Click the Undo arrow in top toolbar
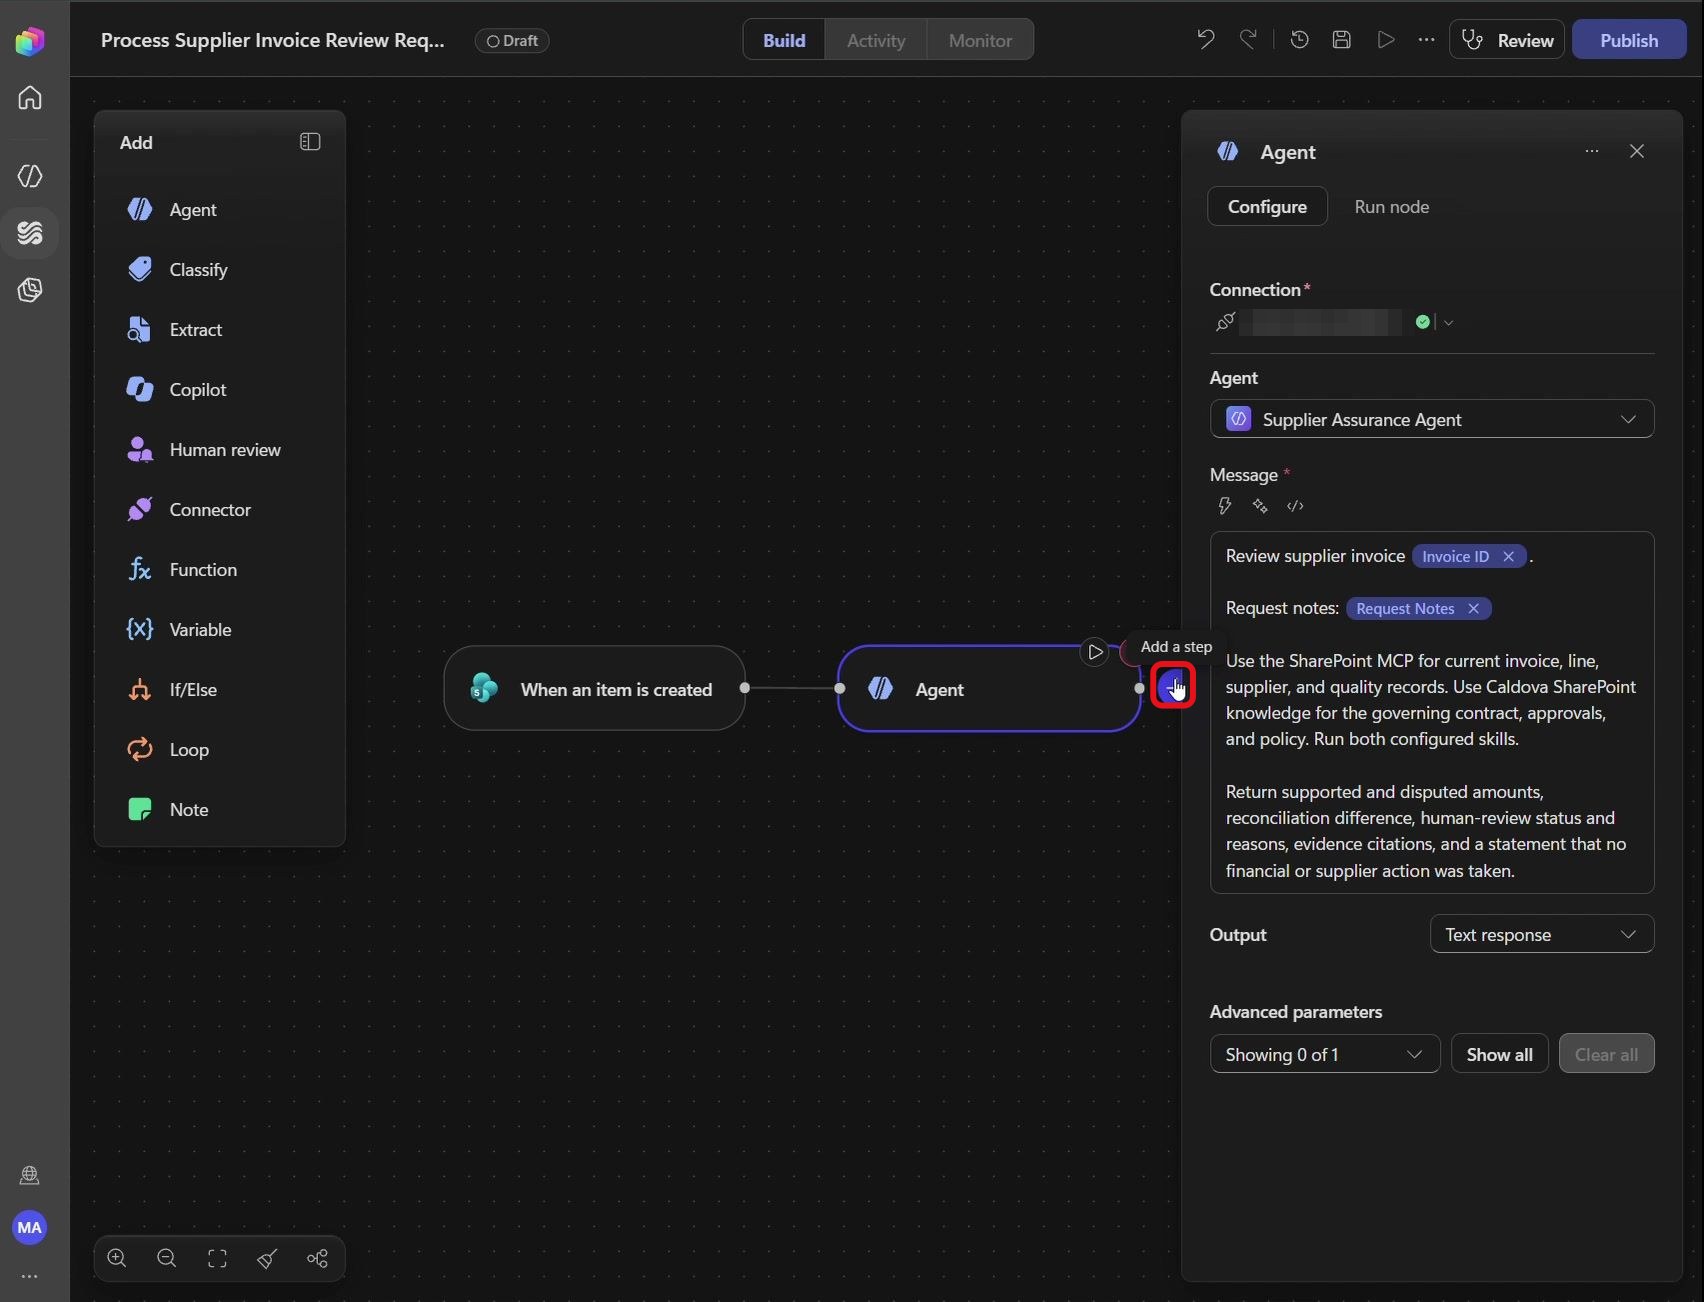The height and width of the screenshot is (1302, 1704). pos(1206,40)
